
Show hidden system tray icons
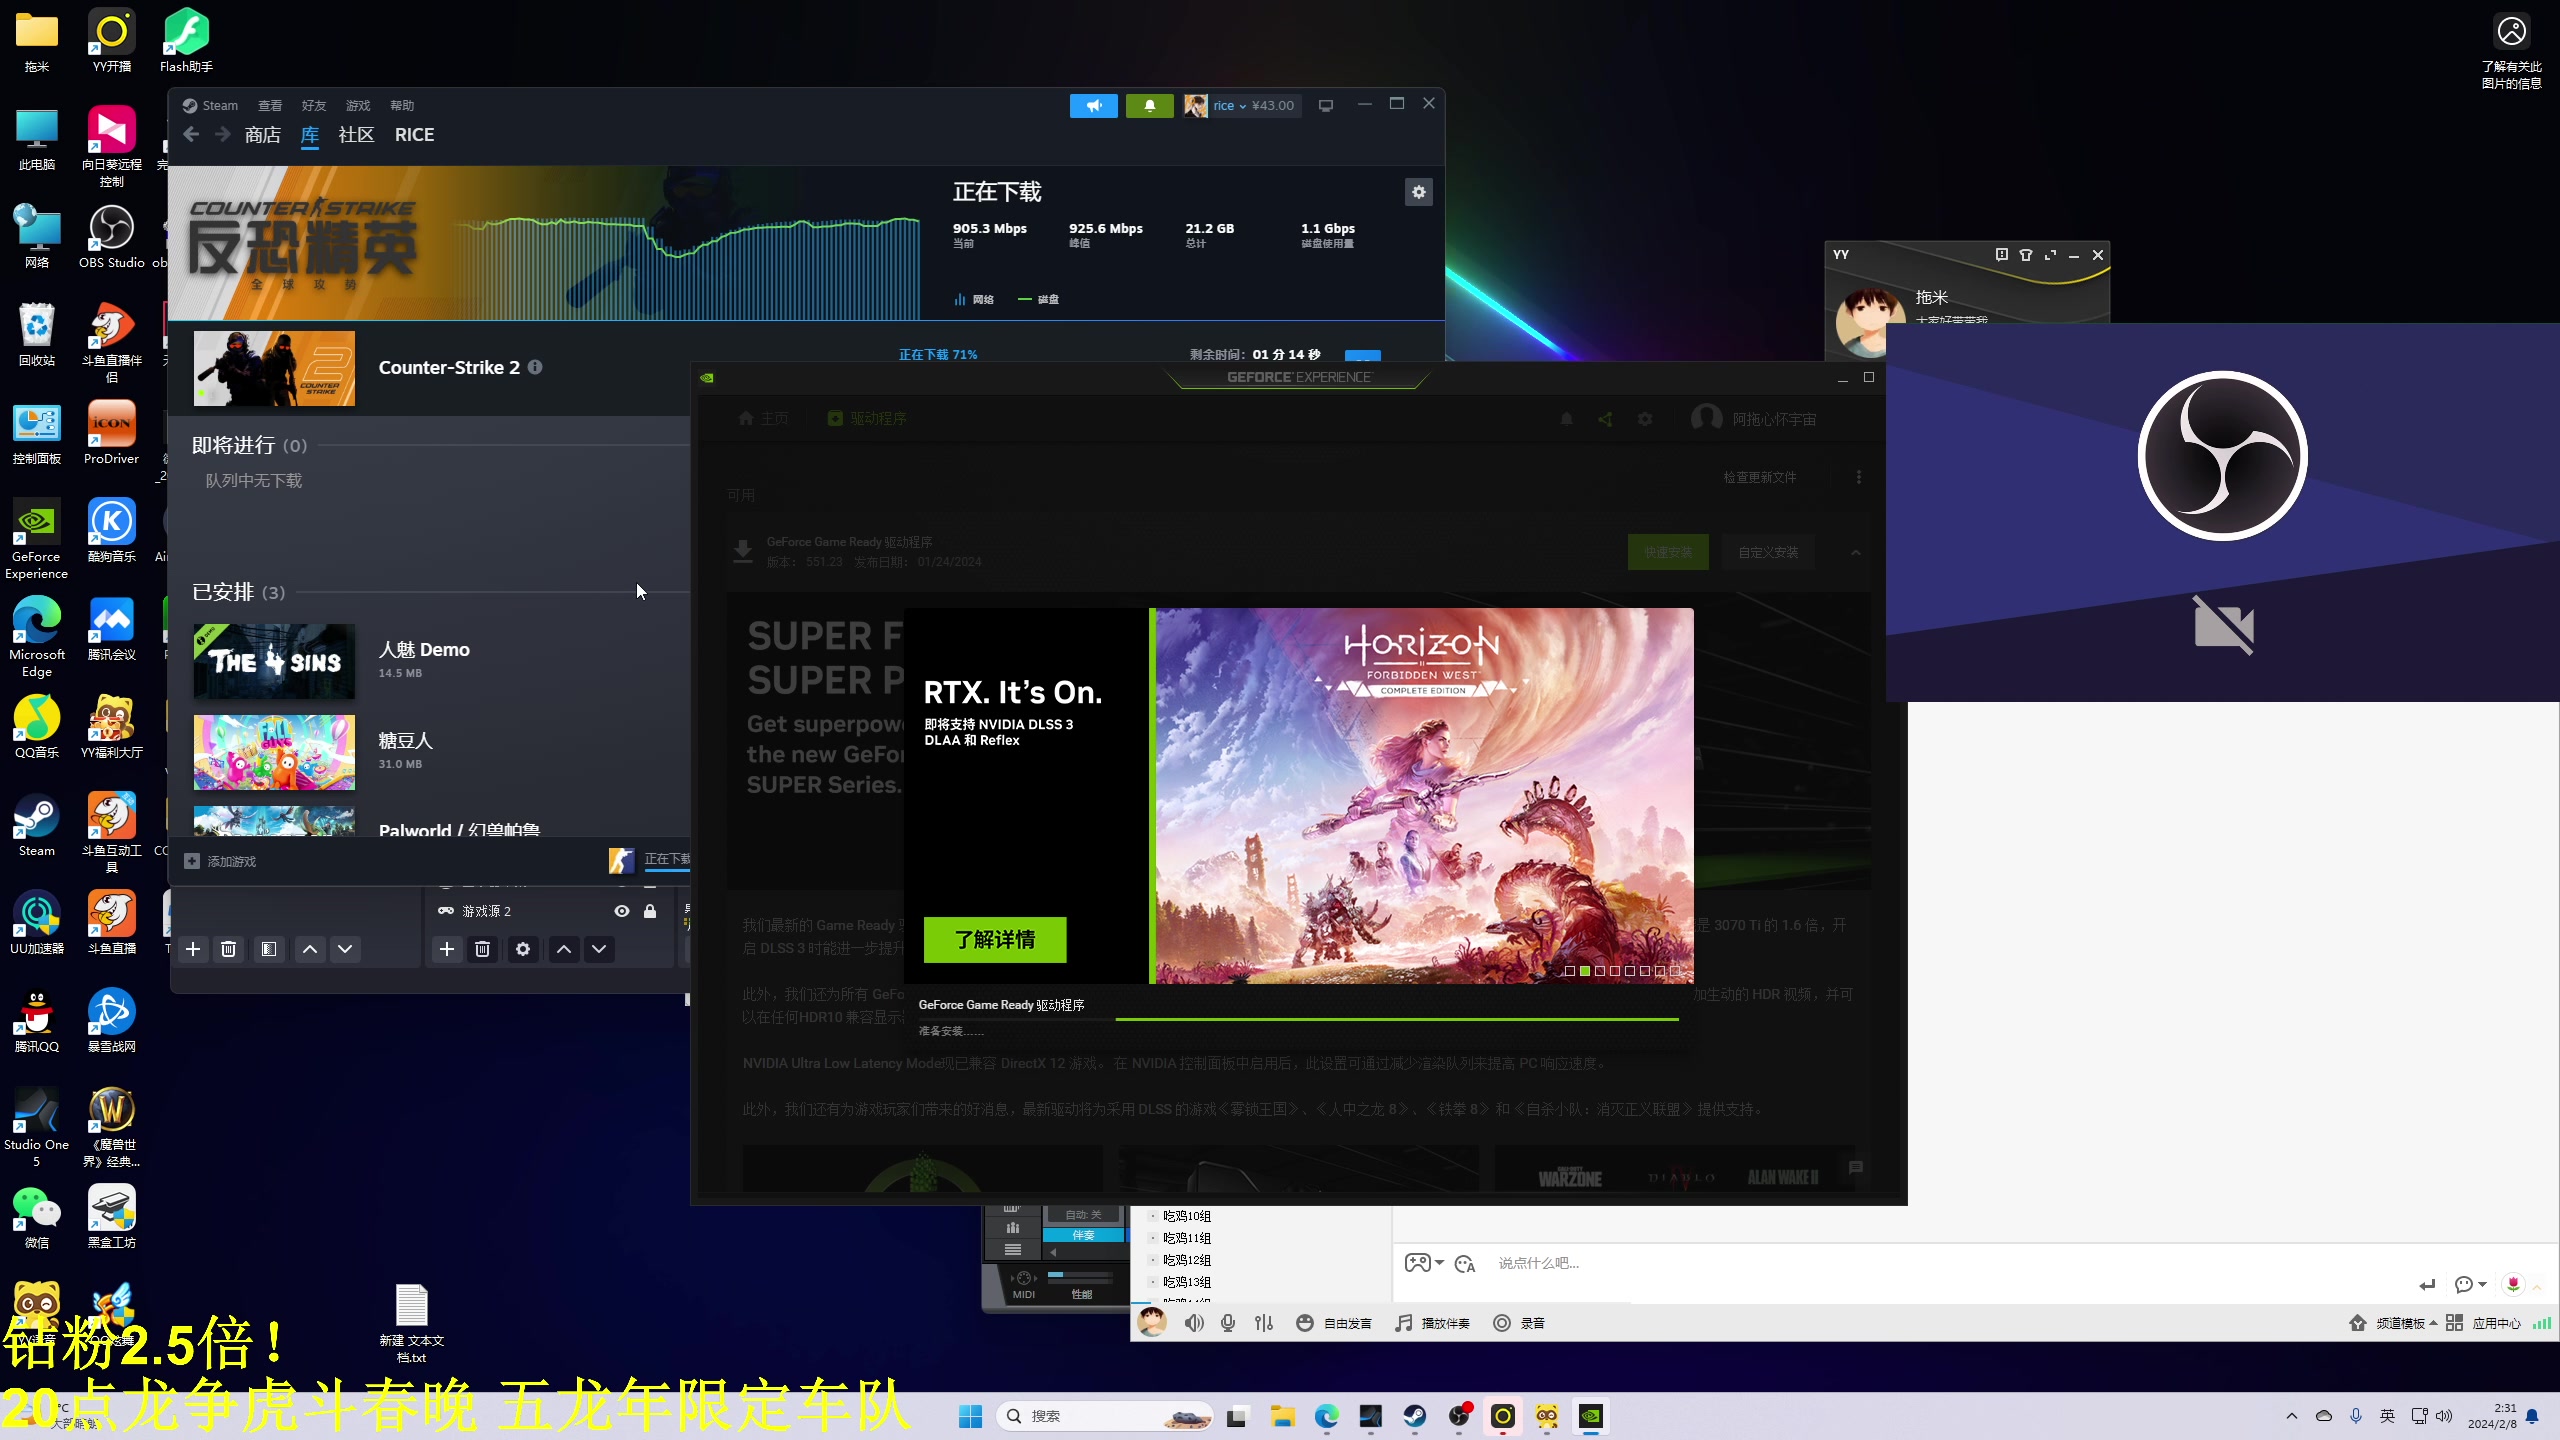pos(2292,1416)
